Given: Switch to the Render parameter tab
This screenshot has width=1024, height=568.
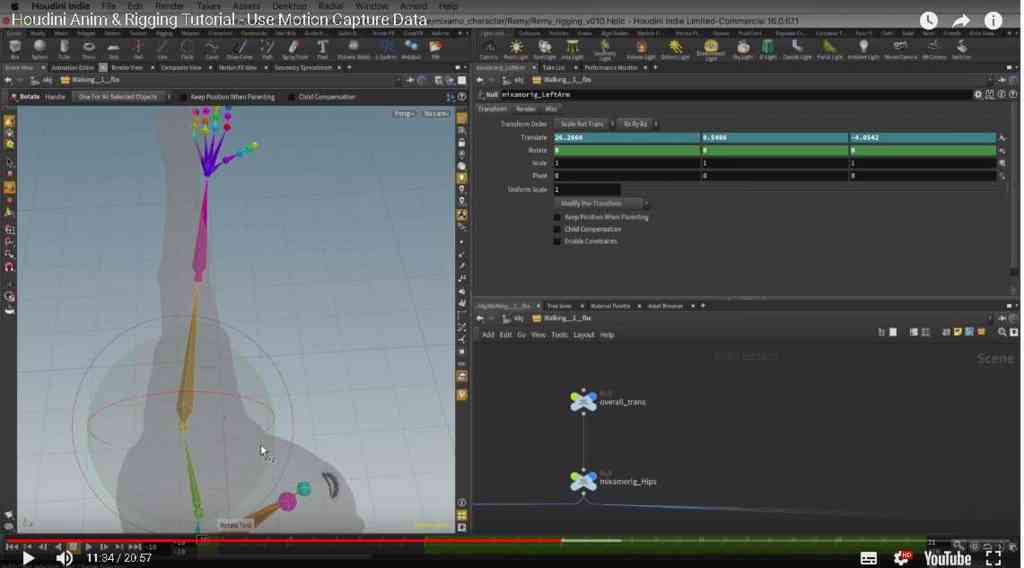Looking at the screenshot, I should (525, 109).
